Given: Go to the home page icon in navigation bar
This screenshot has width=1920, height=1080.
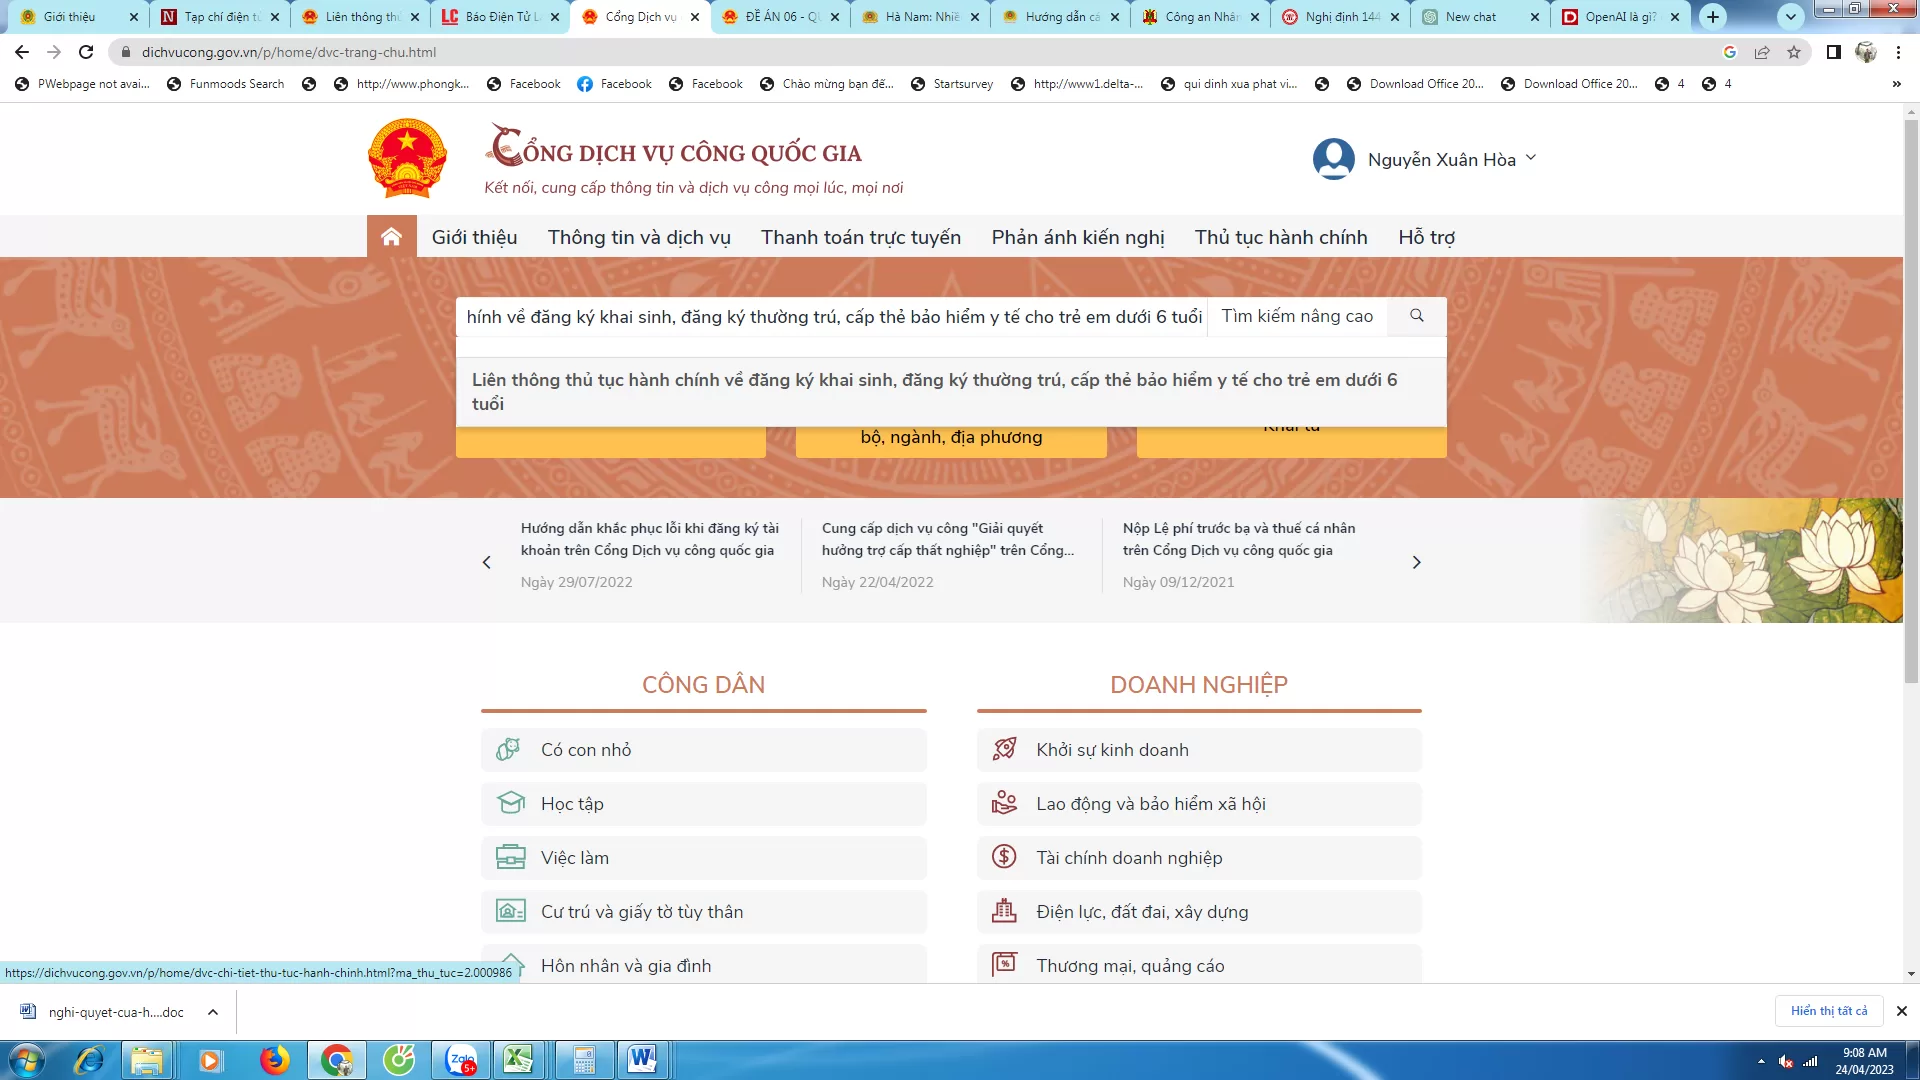Looking at the screenshot, I should pyautogui.click(x=391, y=237).
